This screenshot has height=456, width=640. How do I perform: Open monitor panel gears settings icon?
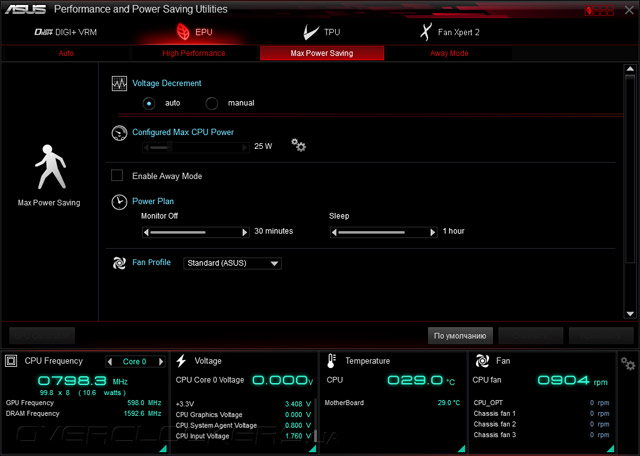[628, 363]
